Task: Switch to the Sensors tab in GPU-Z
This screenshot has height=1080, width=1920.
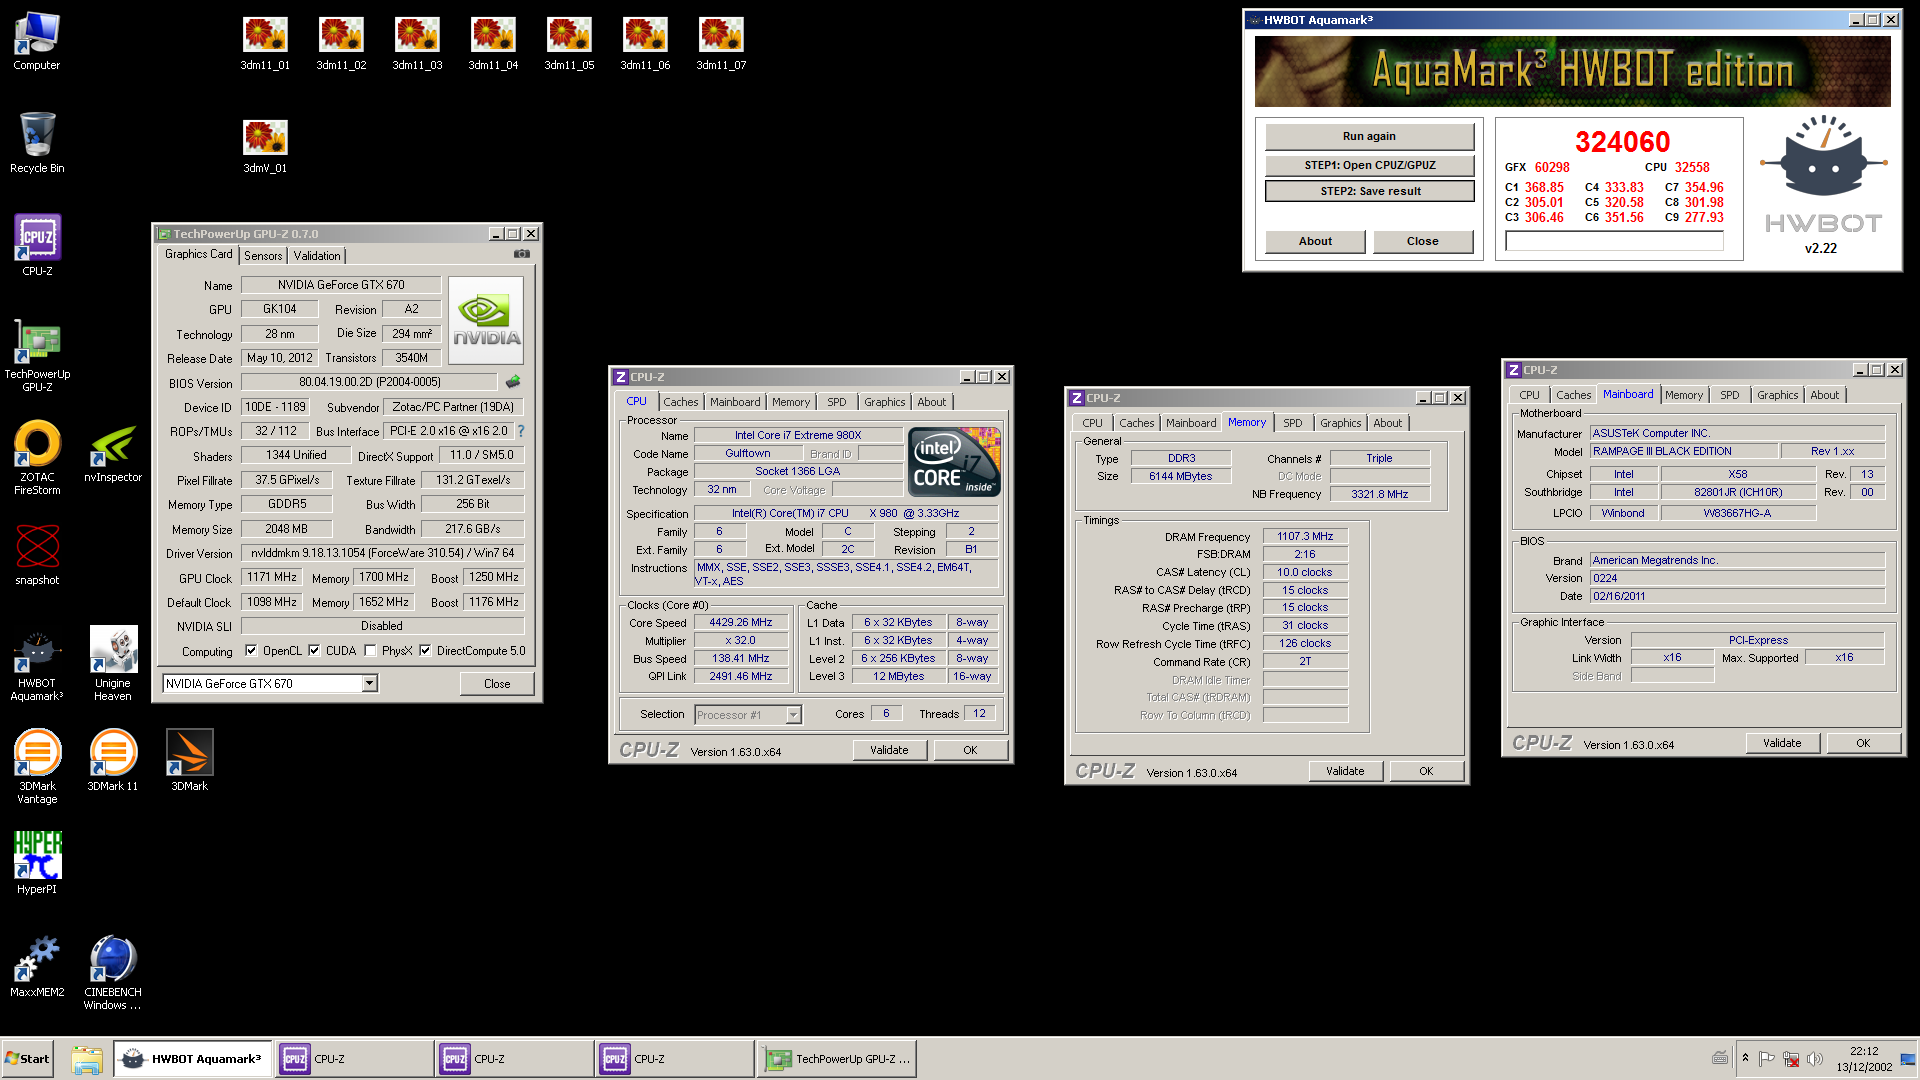Action: [x=263, y=256]
